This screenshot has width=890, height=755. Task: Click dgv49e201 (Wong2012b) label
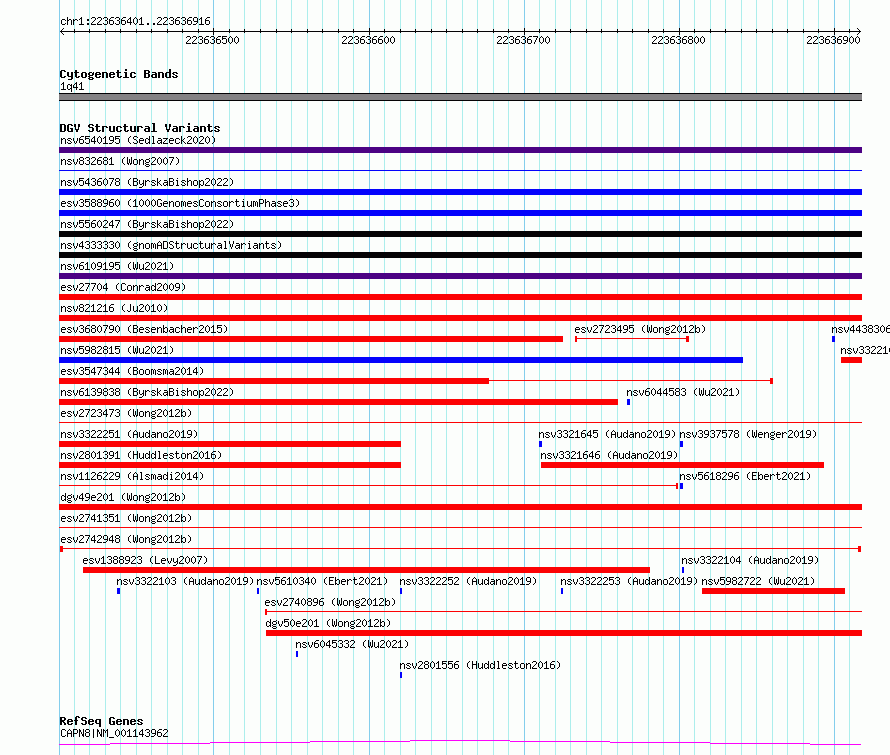[123, 497]
